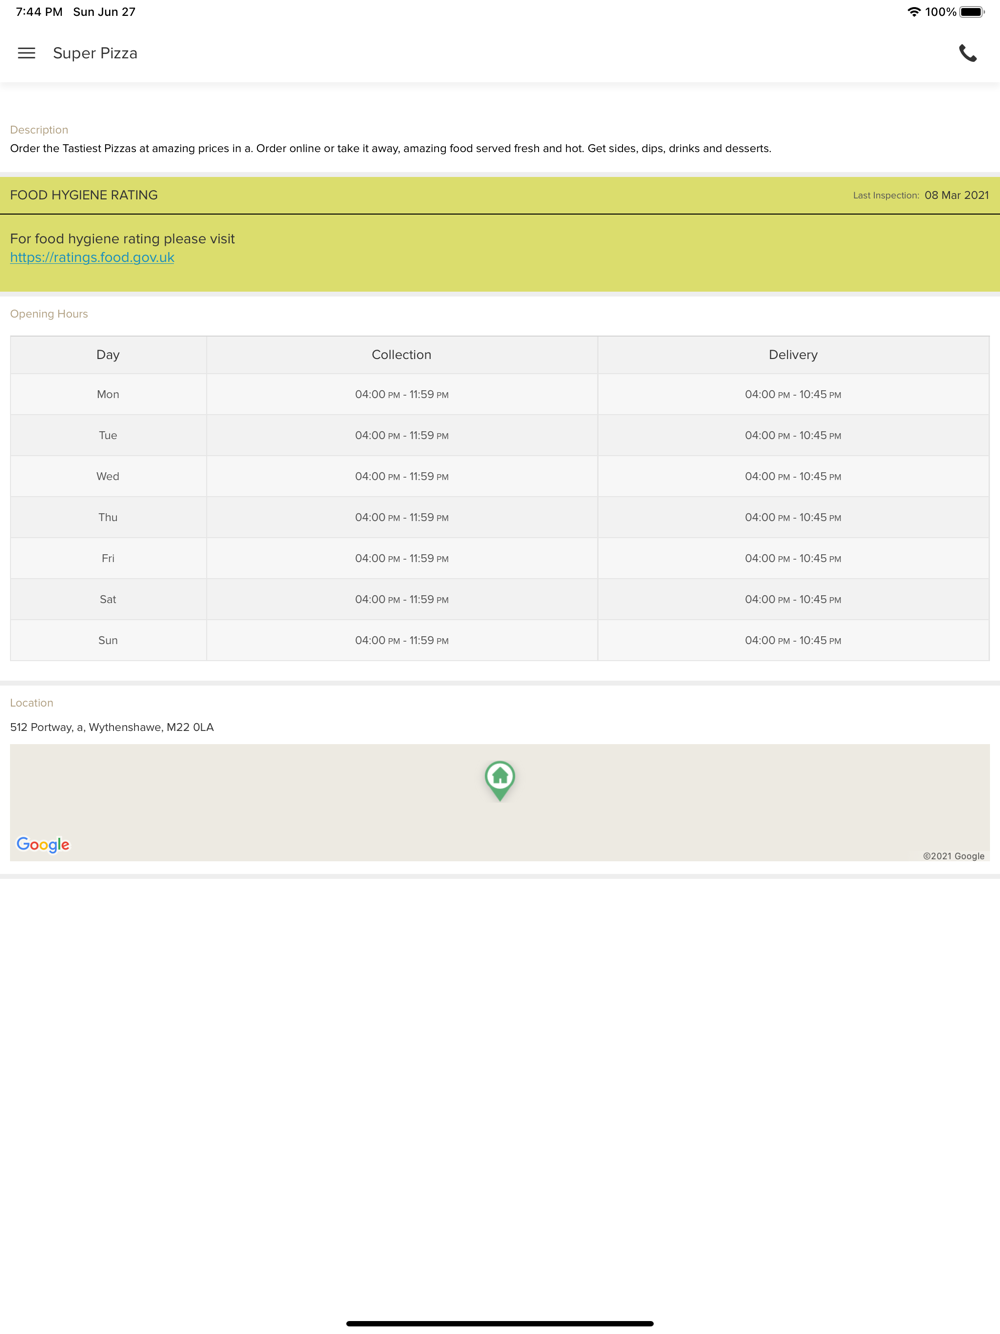1000x1334 pixels.
Task: Tap Sun Jun 27 date in status bar
Action: click(104, 12)
